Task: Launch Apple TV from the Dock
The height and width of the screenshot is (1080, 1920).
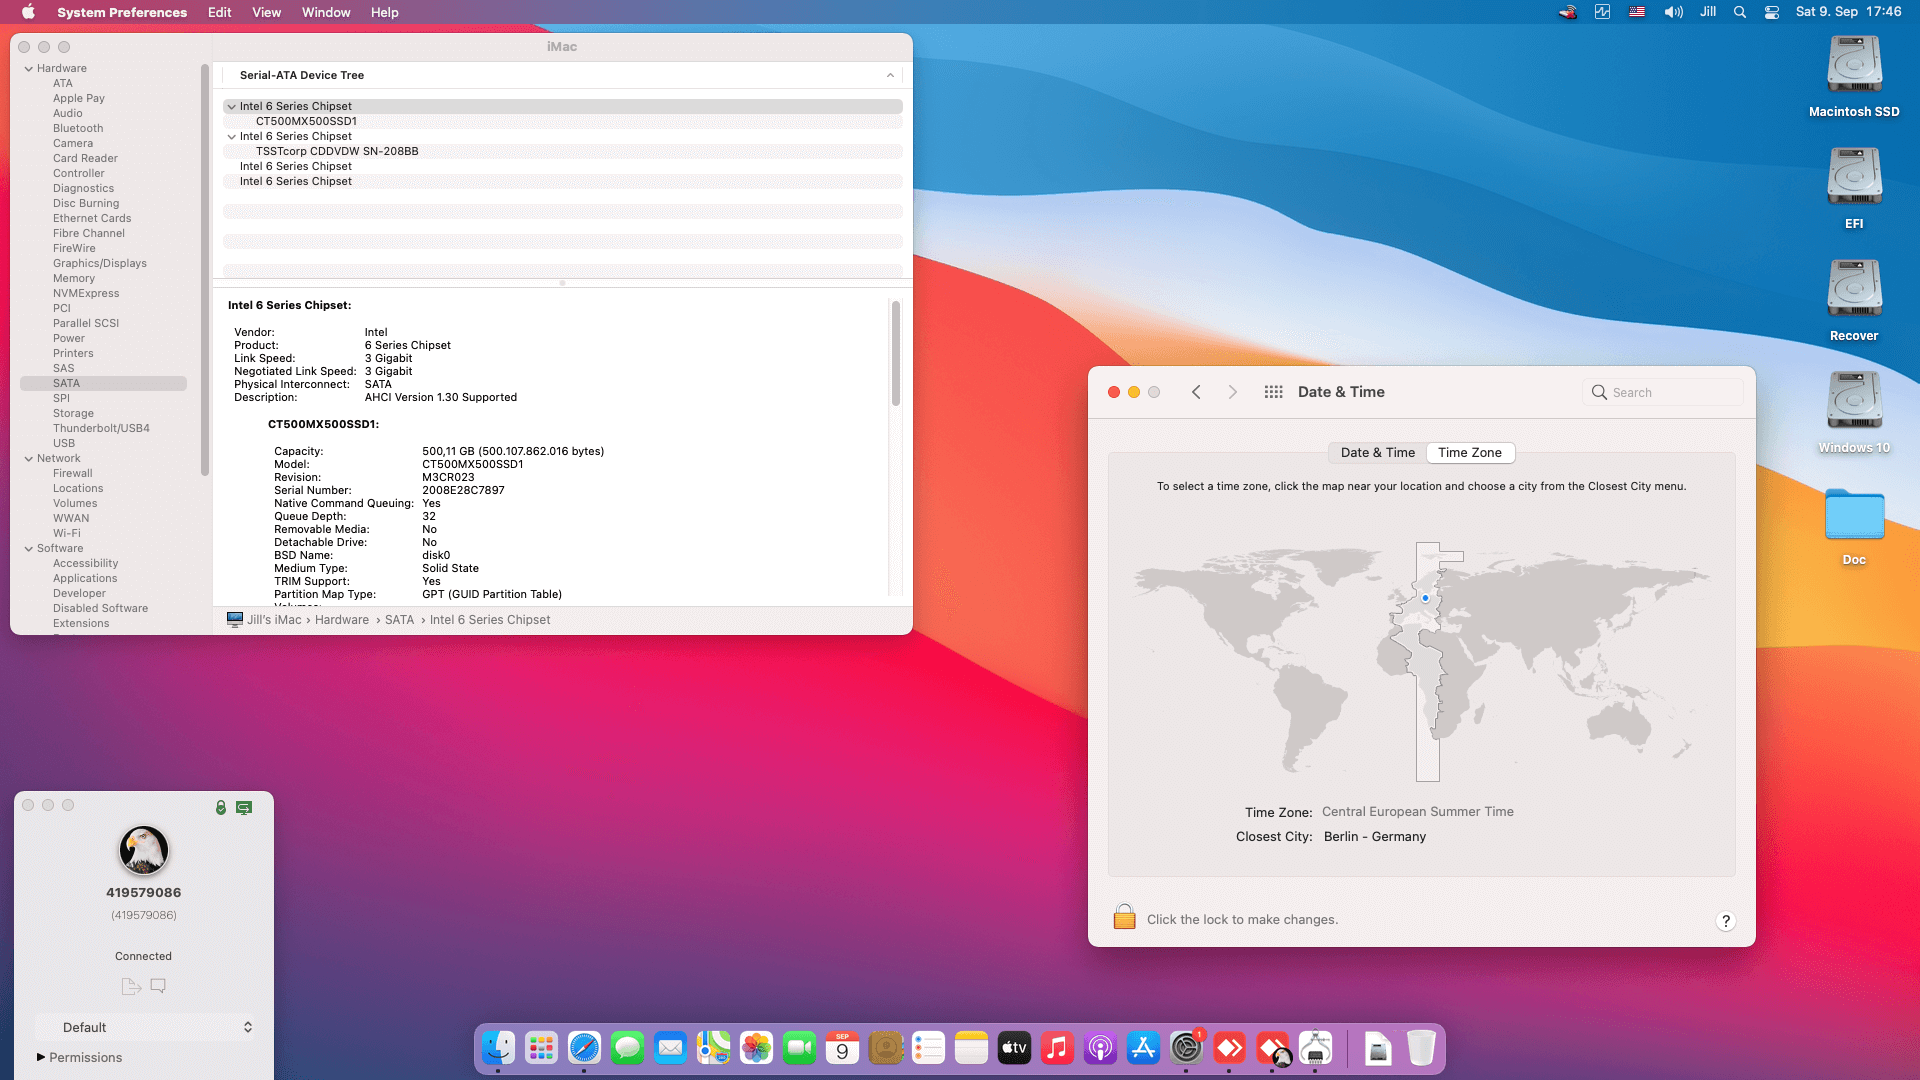Action: pyautogui.click(x=1014, y=1048)
